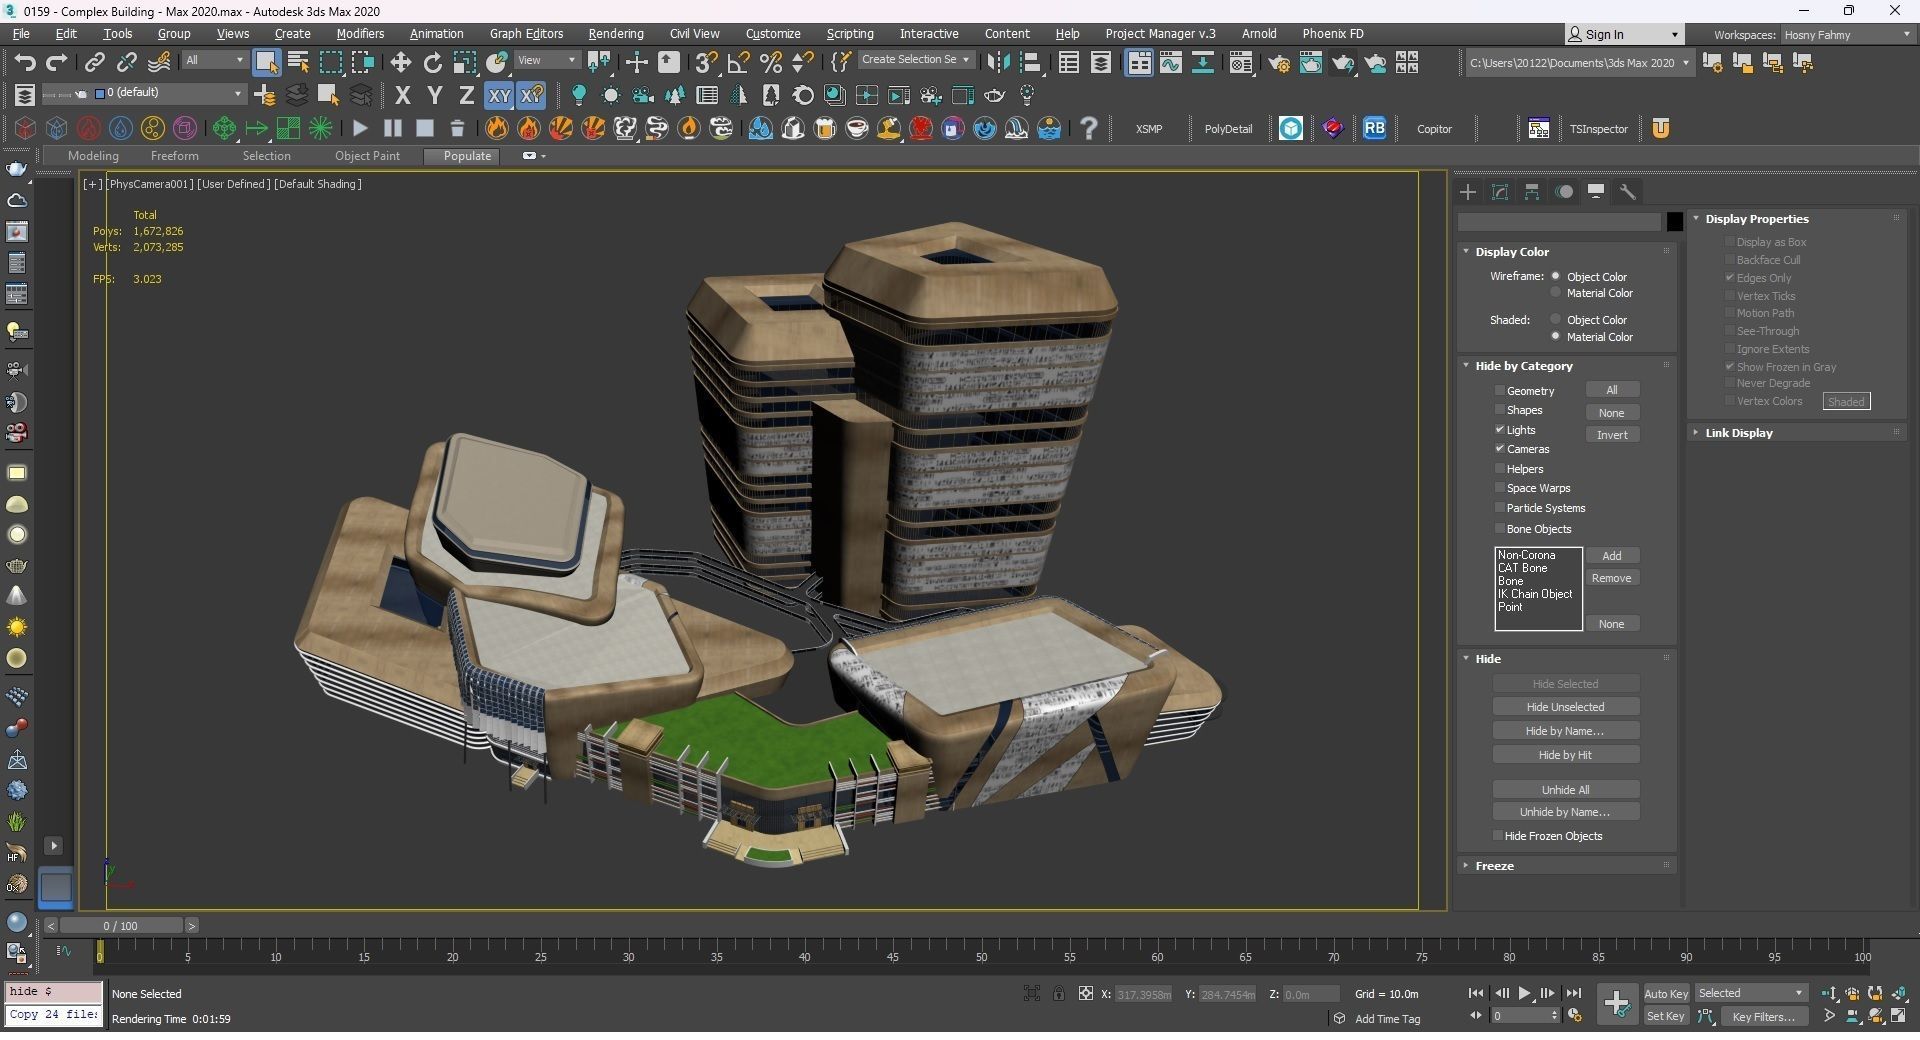
Task: Open Workspaces Hosny Fahmy dropdown
Action: point(1847,35)
